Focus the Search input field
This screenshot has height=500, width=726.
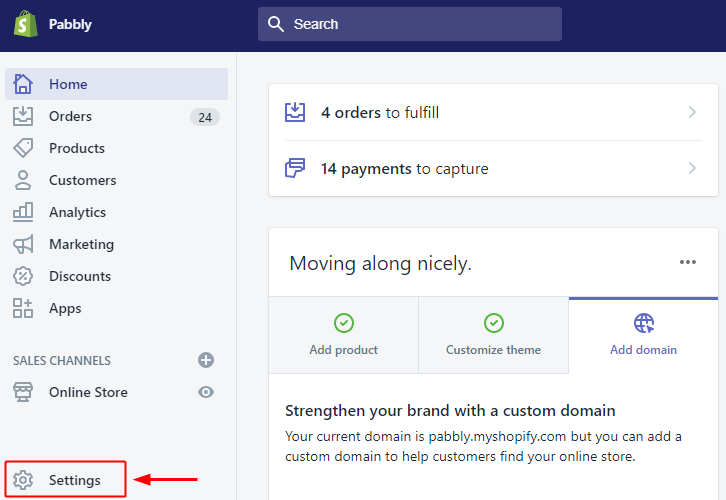point(410,24)
